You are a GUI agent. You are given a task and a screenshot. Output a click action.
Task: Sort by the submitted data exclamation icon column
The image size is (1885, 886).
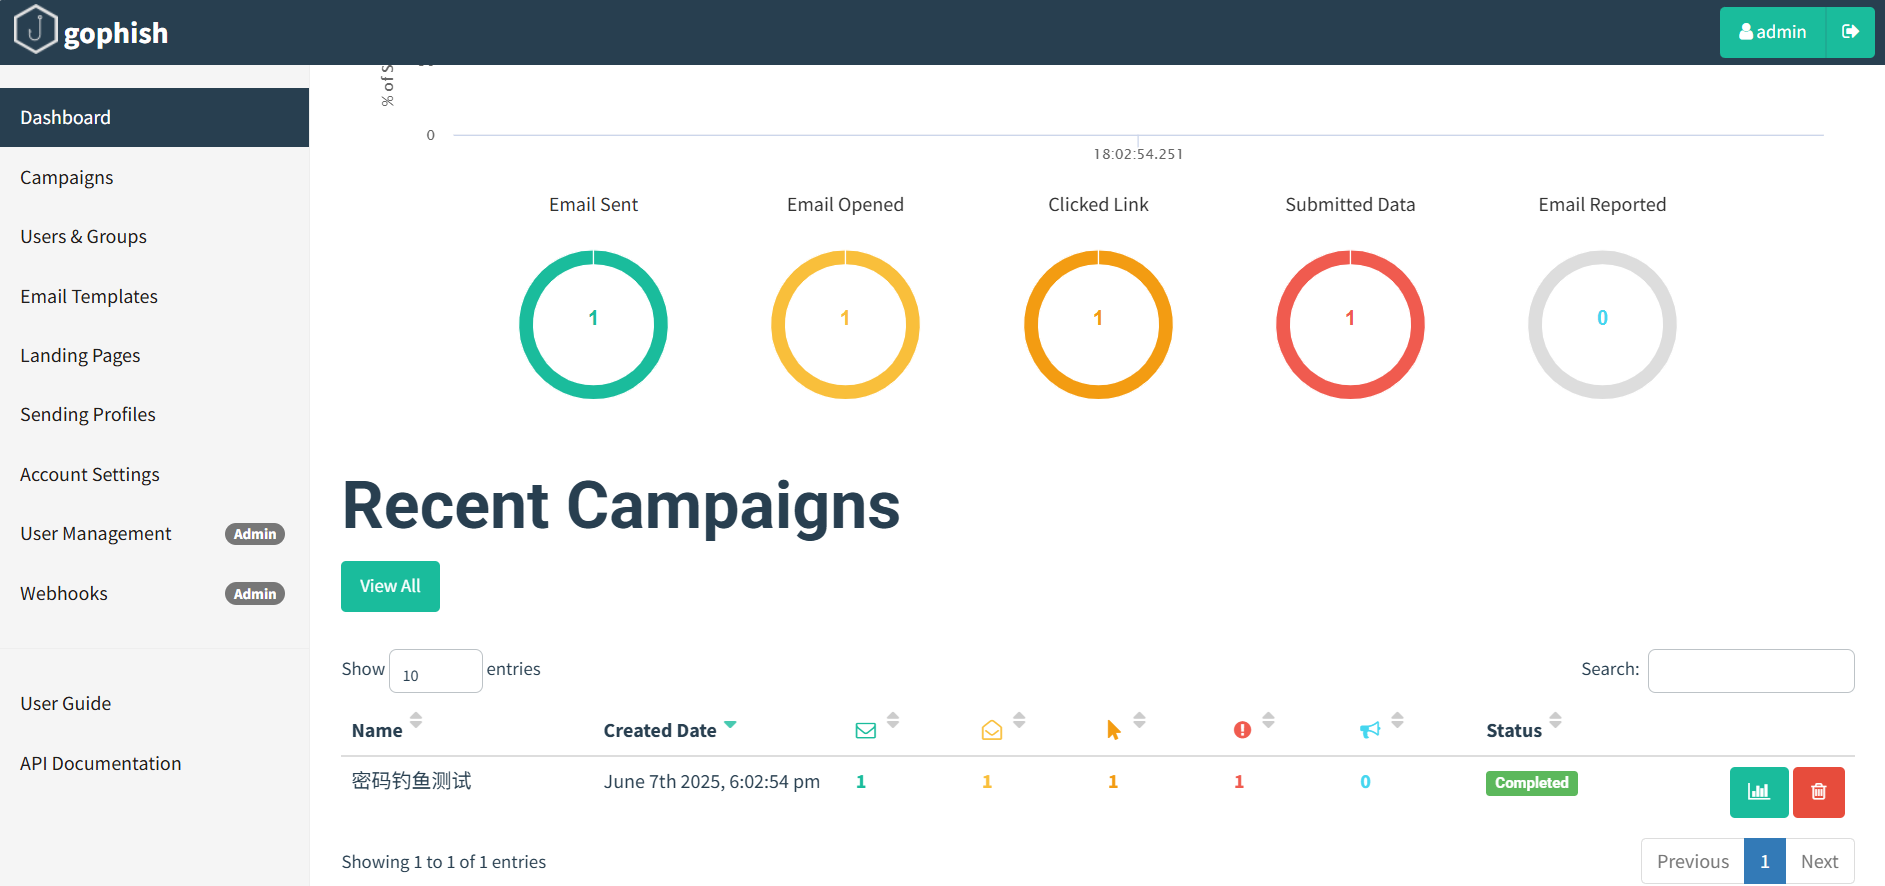(1242, 731)
